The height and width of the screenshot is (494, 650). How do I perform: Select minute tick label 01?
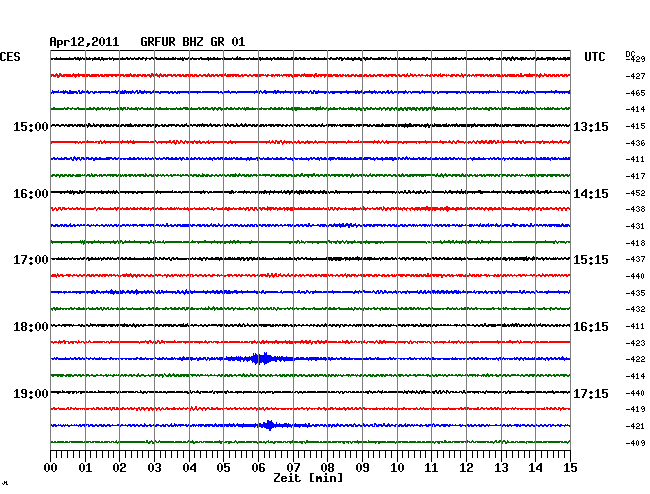point(85,468)
